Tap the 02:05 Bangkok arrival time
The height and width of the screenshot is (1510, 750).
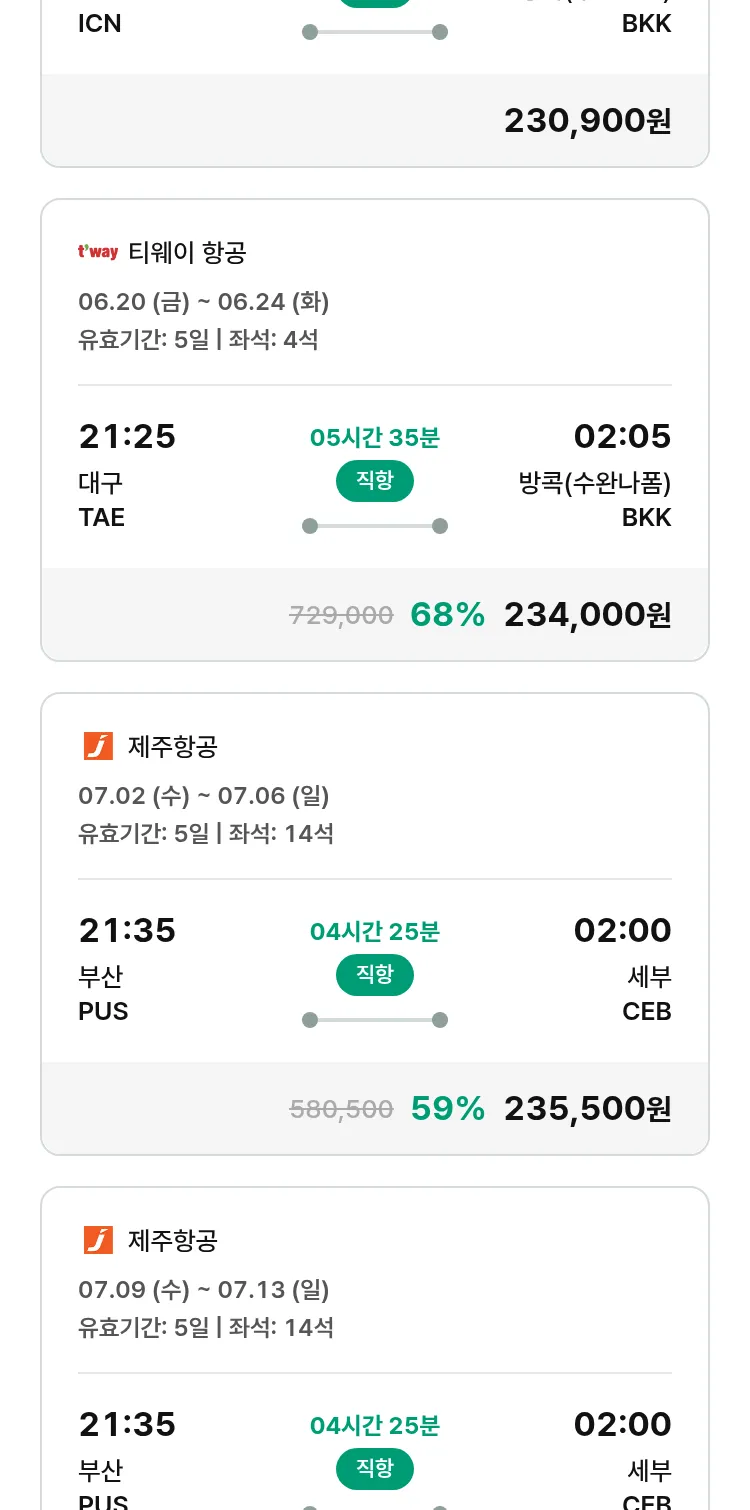point(622,437)
